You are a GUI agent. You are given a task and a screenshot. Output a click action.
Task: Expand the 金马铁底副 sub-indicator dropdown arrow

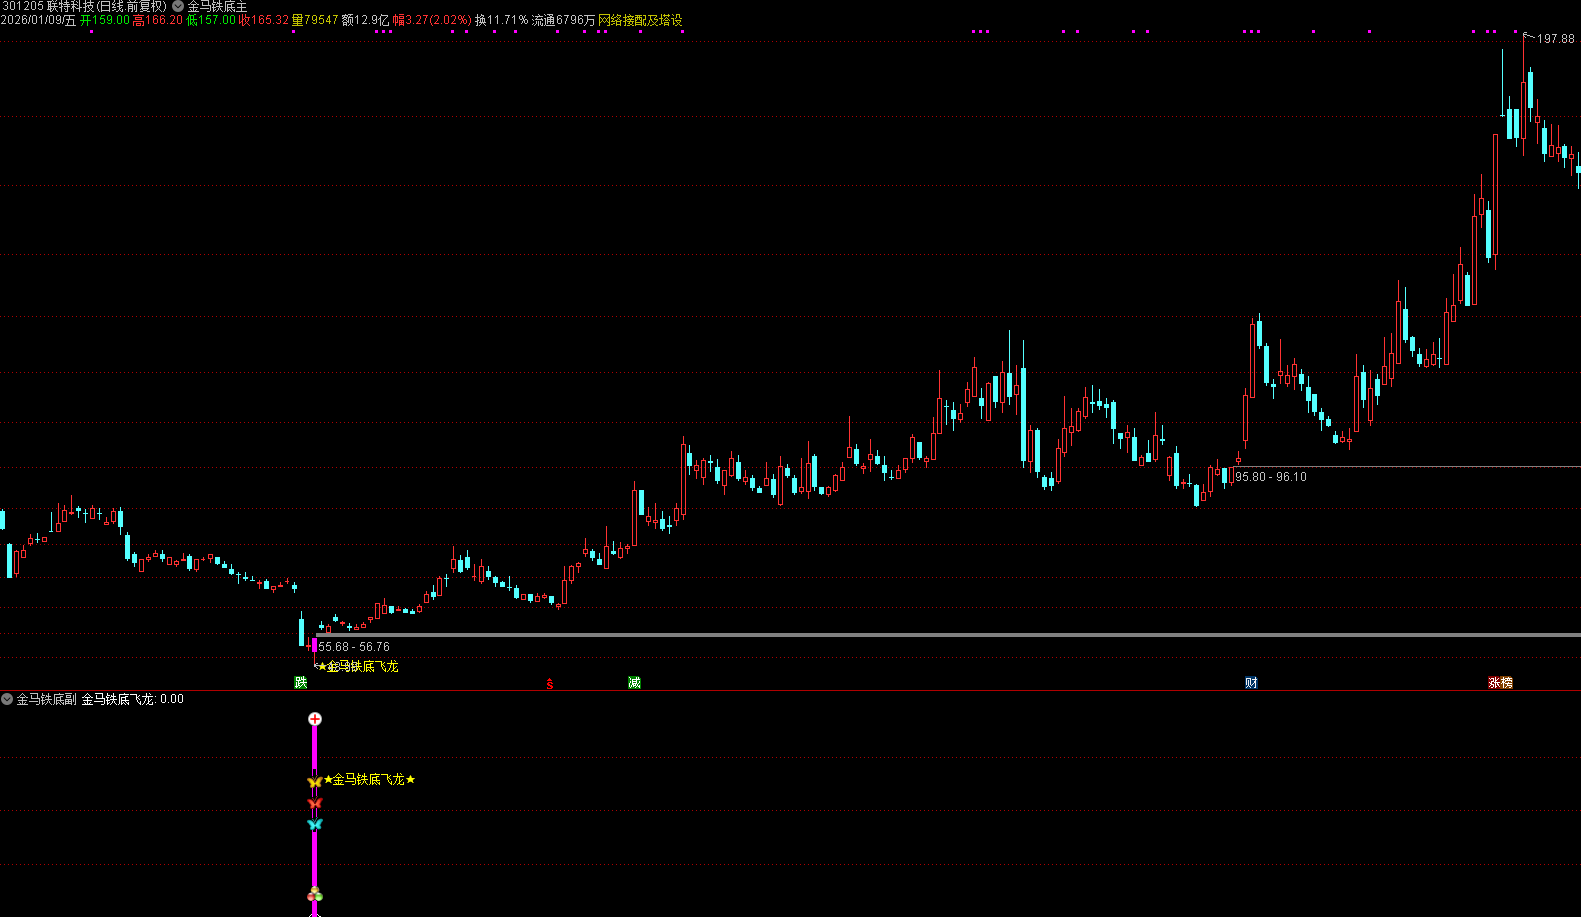[x=7, y=699]
